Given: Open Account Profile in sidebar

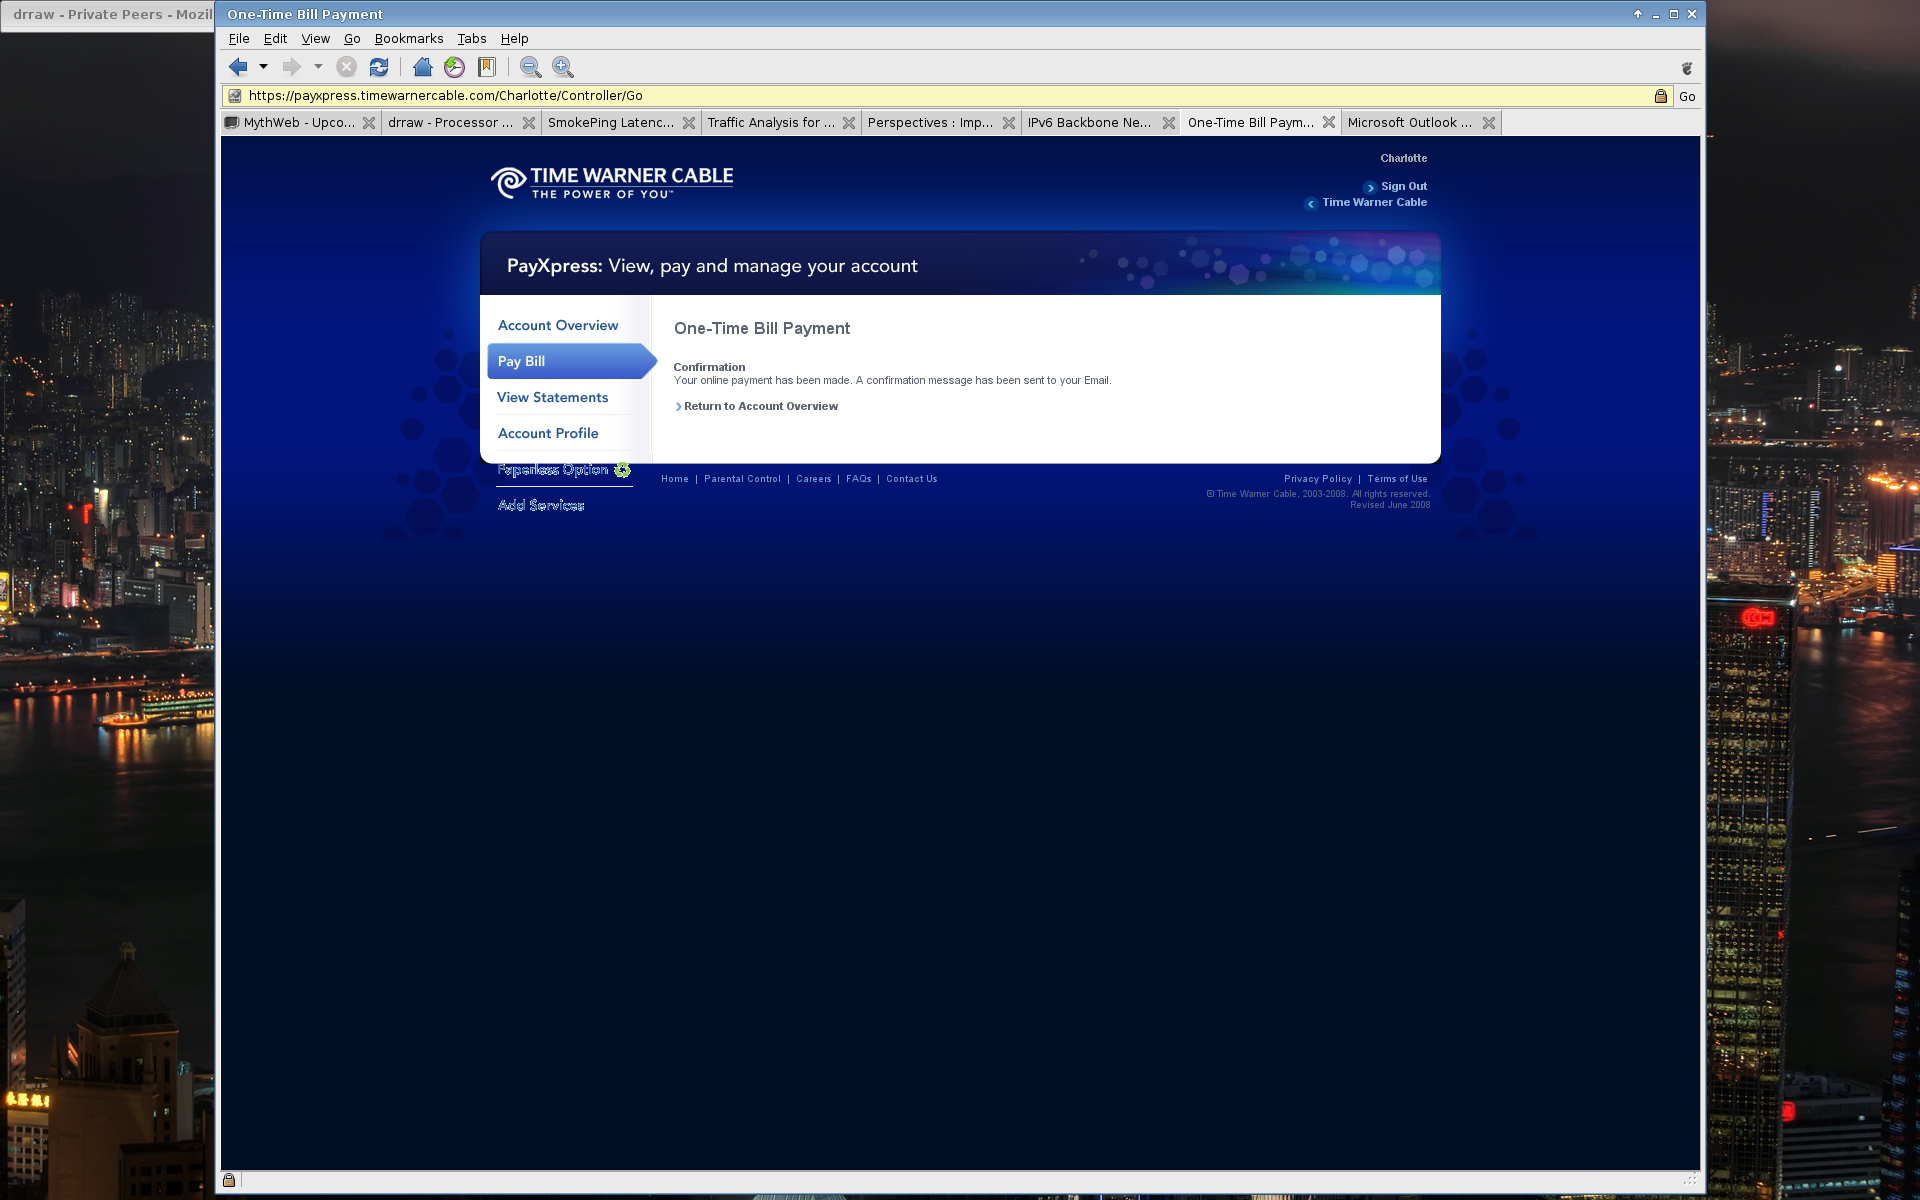Looking at the screenshot, I should point(548,433).
